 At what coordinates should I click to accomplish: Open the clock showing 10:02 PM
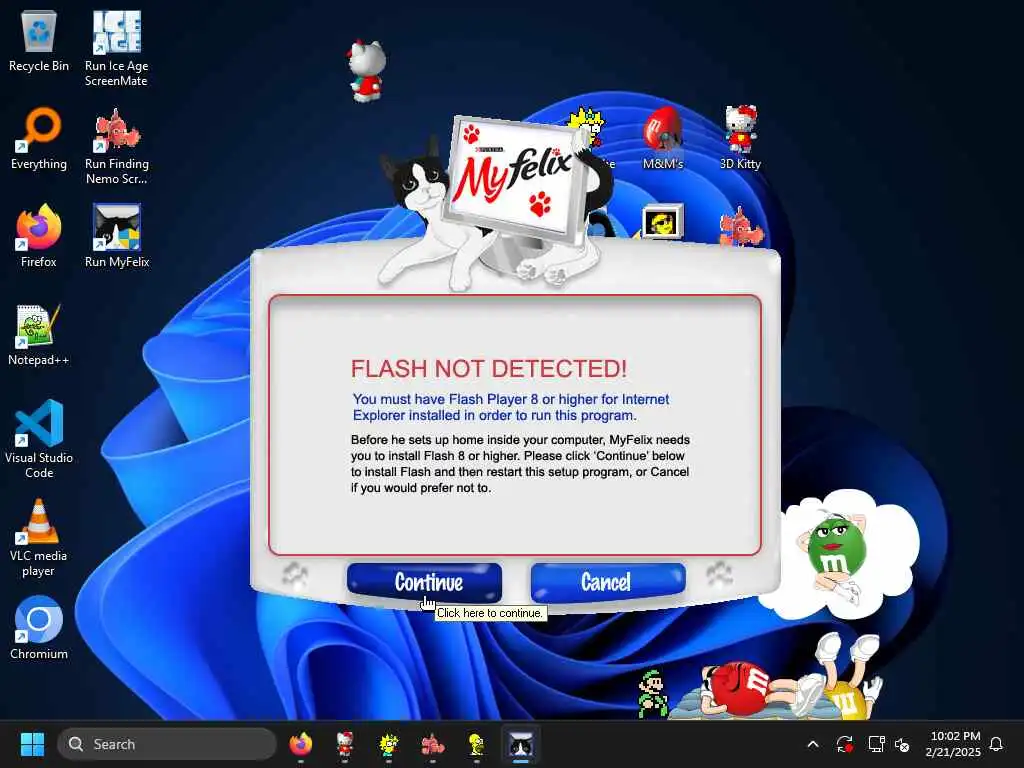pos(953,744)
